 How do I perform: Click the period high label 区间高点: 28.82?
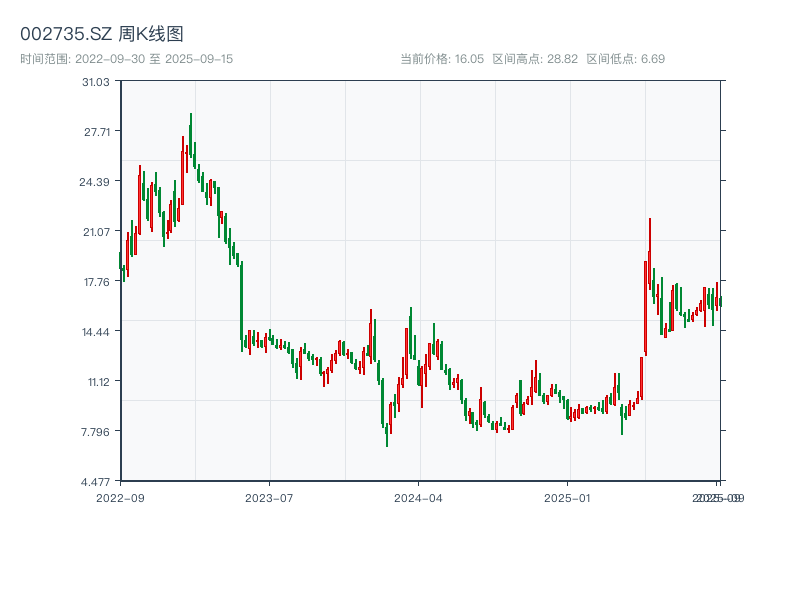click(x=535, y=59)
